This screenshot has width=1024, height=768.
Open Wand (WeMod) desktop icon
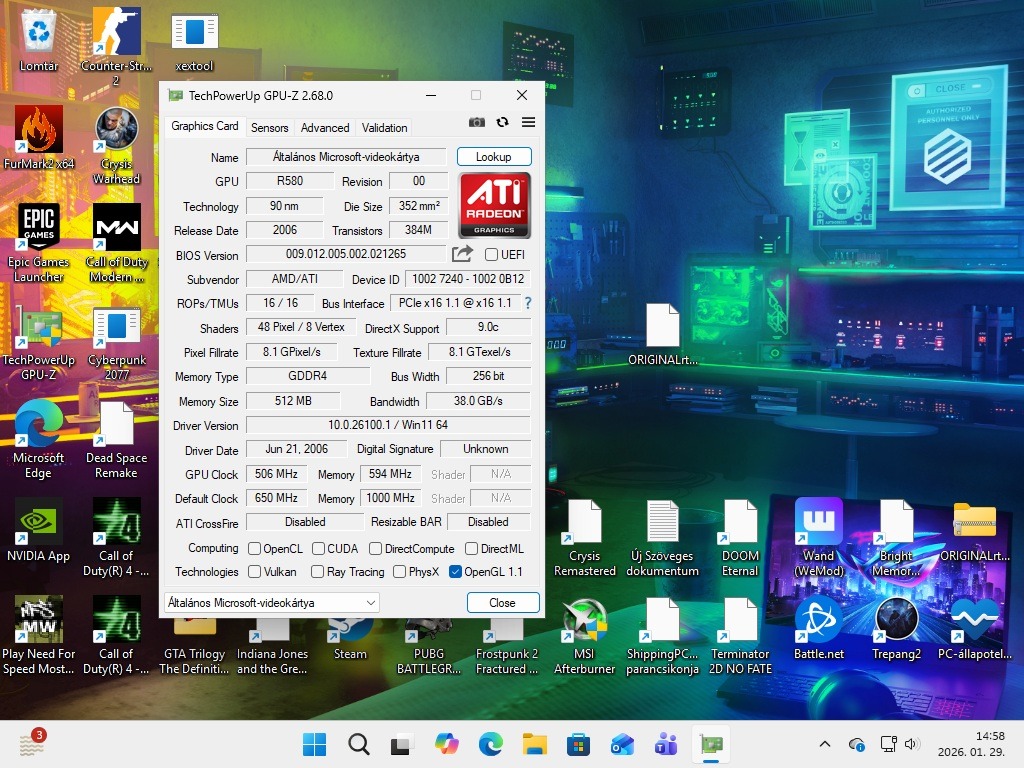coord(818,537)
